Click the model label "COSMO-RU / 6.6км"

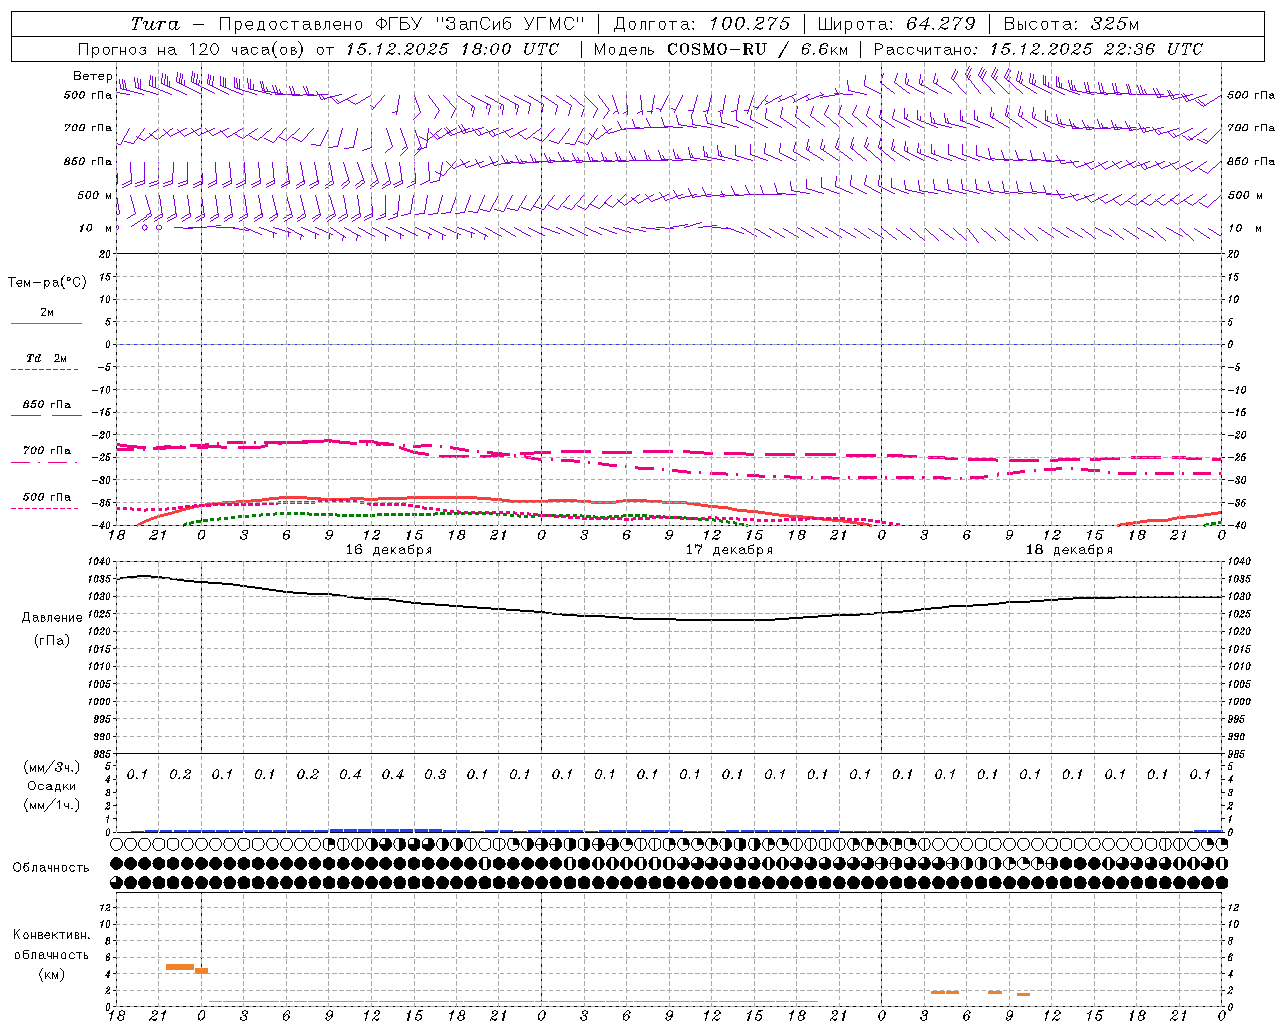[758, 49]
